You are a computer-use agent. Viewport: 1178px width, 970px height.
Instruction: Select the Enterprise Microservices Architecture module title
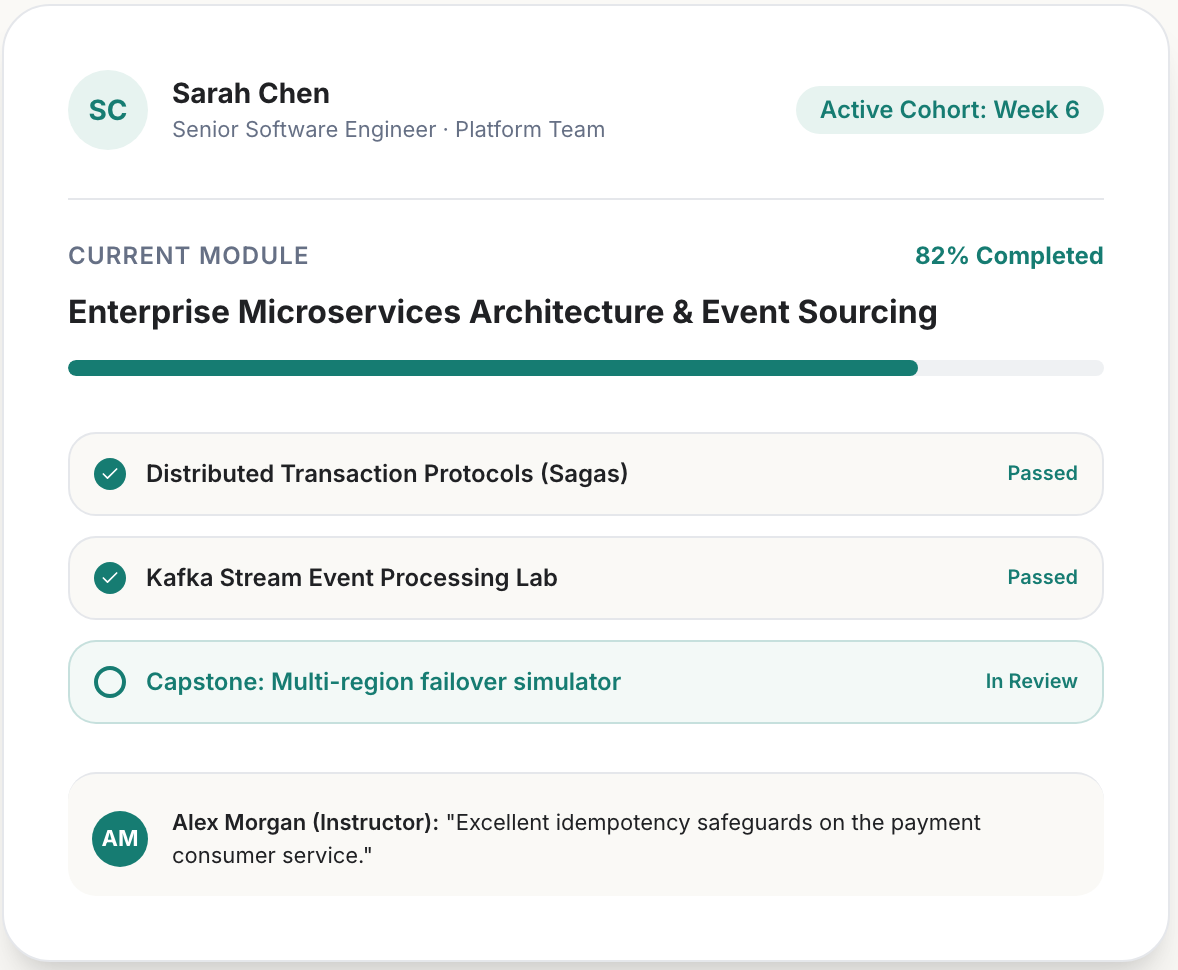(x=503, y=312)
